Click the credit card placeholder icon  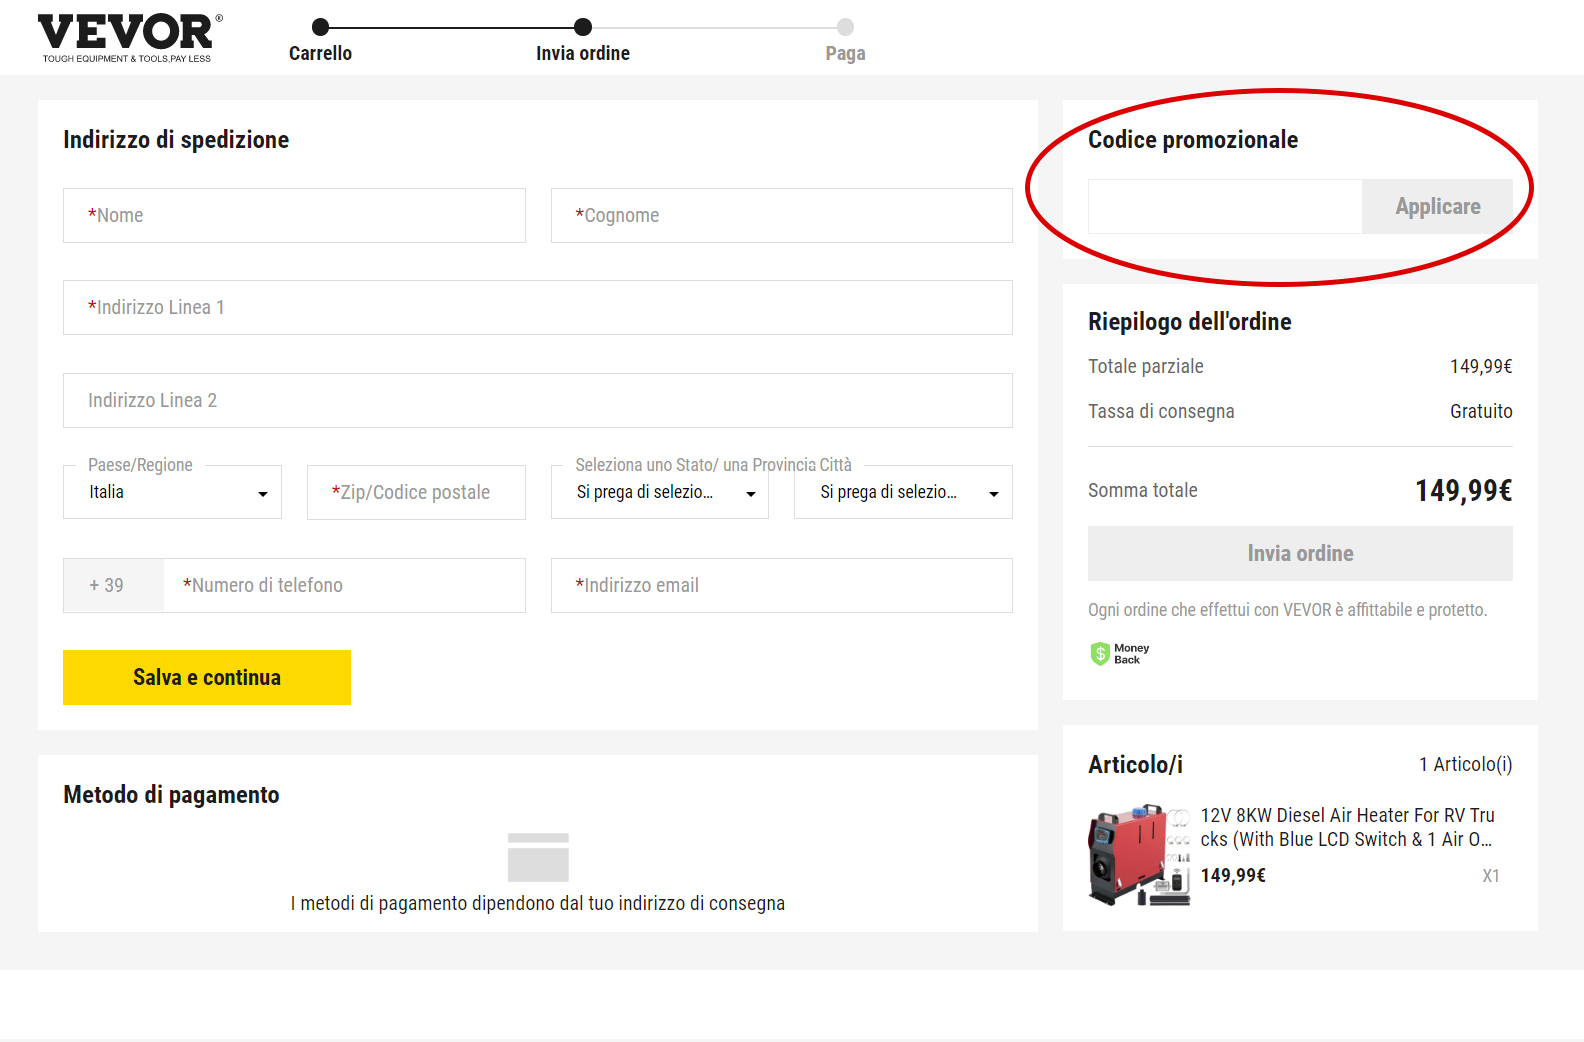point(538,857)
